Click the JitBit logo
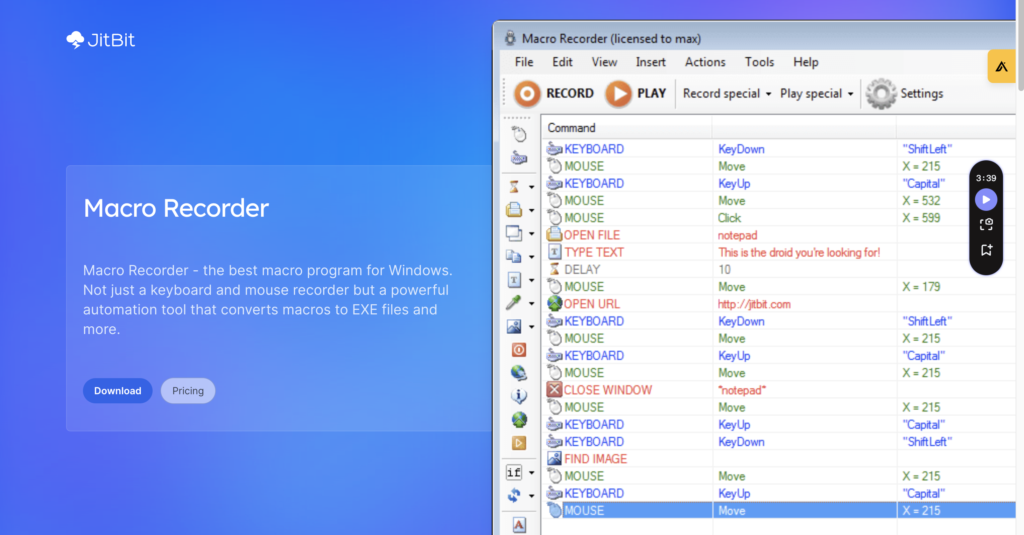 coord(101,40)
